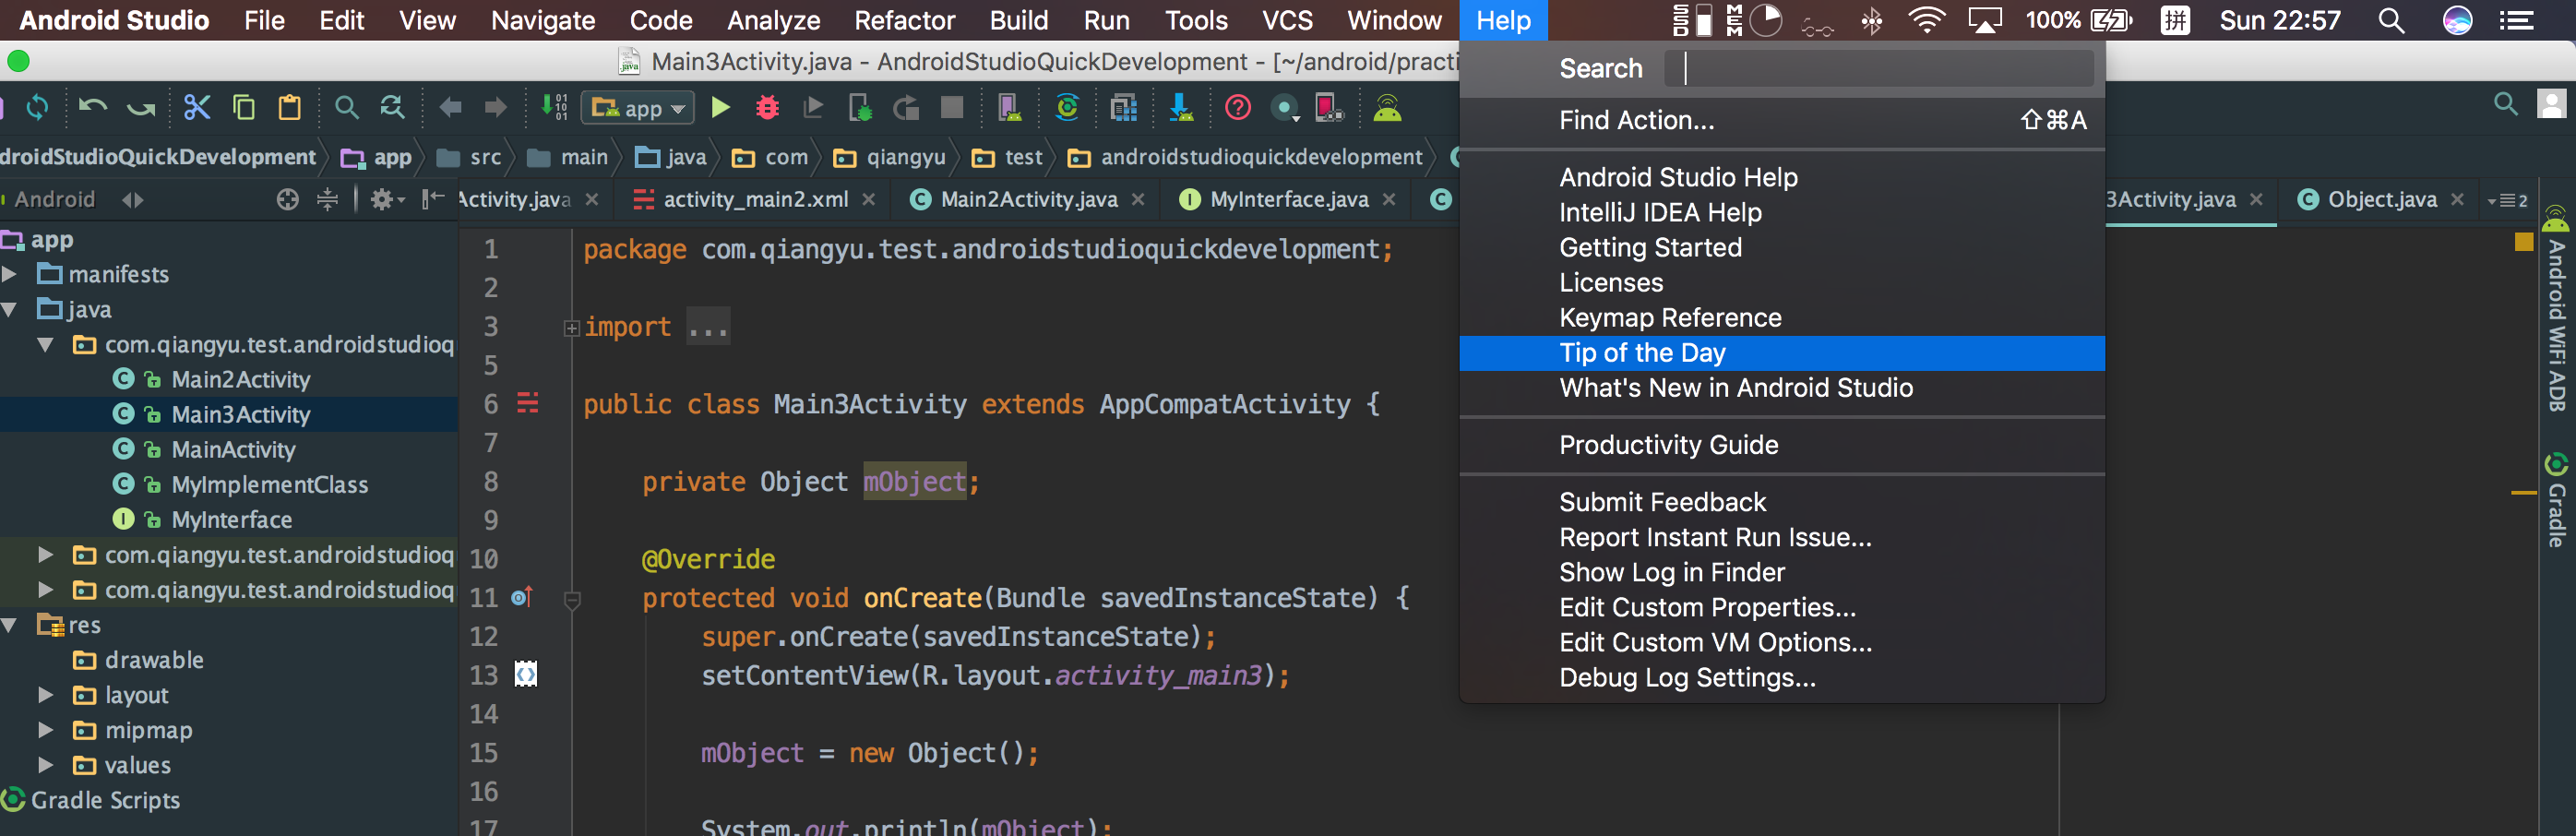Image resolution: width=2576 pixels, height=836 pixels.
Task: Click the SDK Manager download icon
Action: tap(1181, 107)
